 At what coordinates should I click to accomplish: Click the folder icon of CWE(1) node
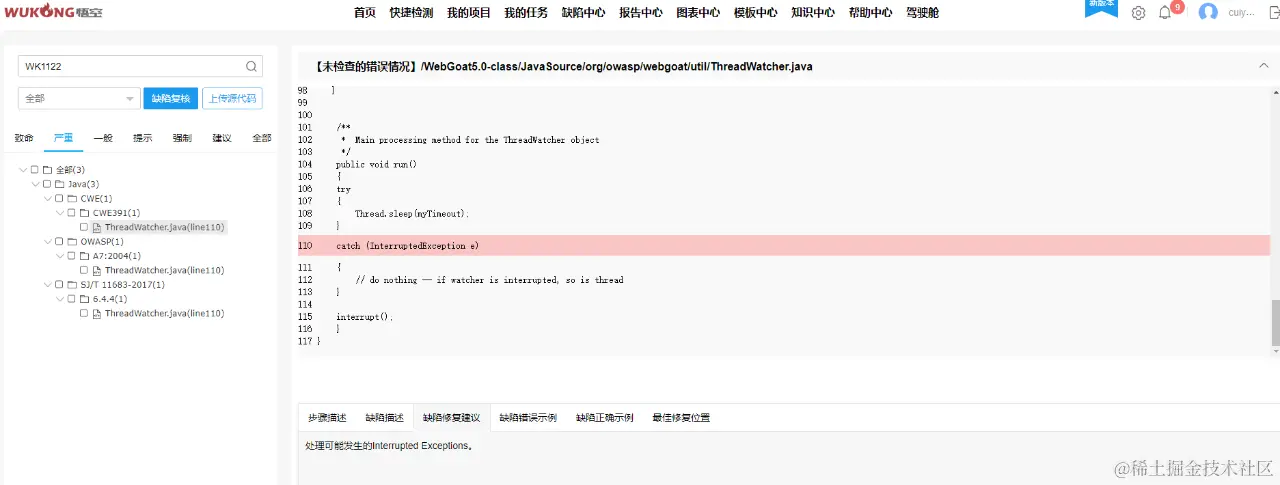[71, 198]
